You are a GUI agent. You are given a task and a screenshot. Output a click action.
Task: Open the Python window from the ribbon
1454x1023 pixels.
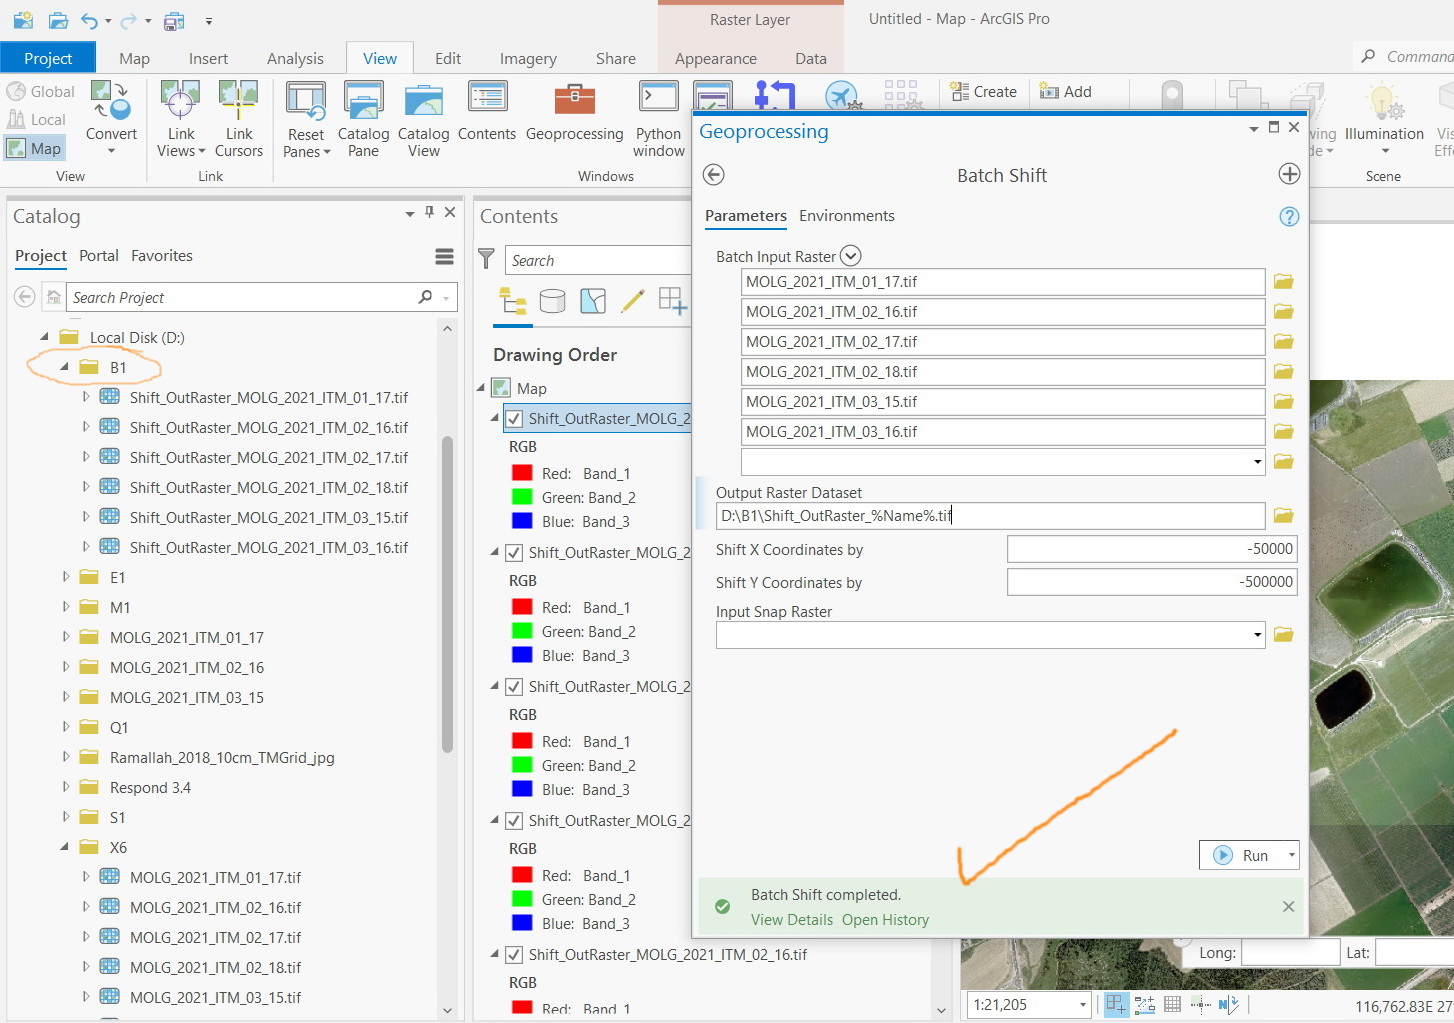pyautogui.click(x=658, y=115)
